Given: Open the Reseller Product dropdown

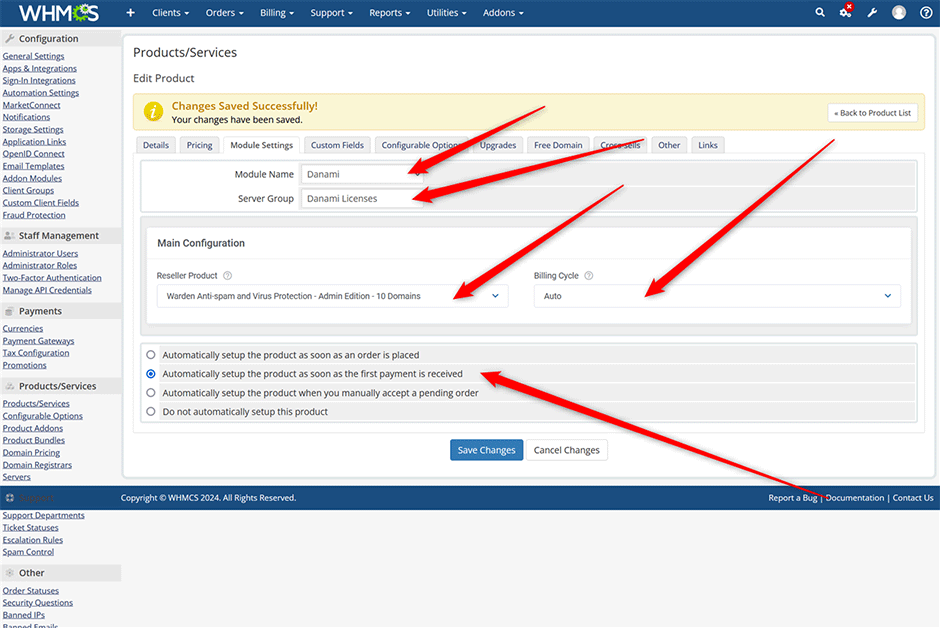Looking at the screenshot, I should tap(333, 296).
